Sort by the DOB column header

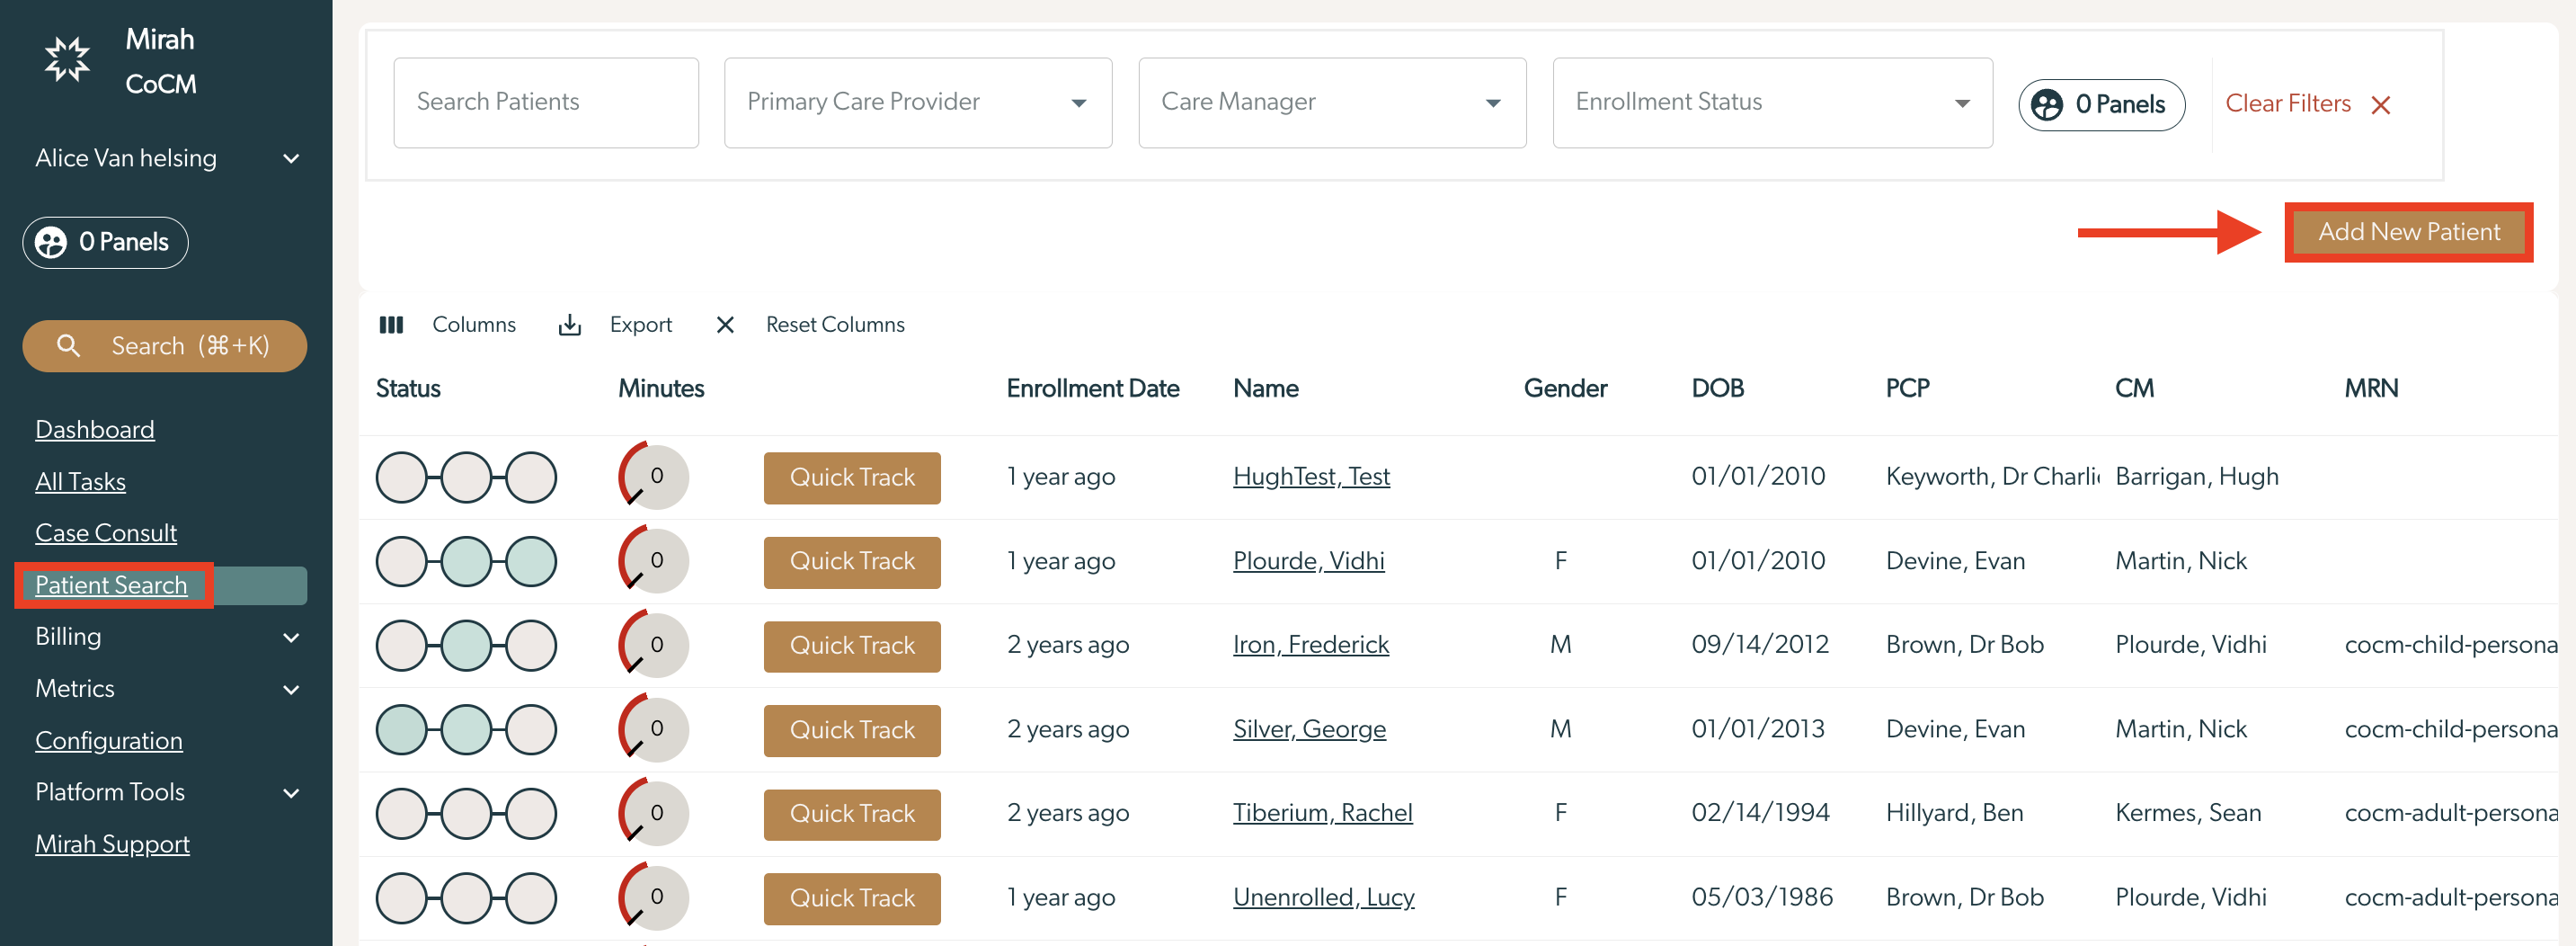pyautogui.click(x=1717, y=388)
